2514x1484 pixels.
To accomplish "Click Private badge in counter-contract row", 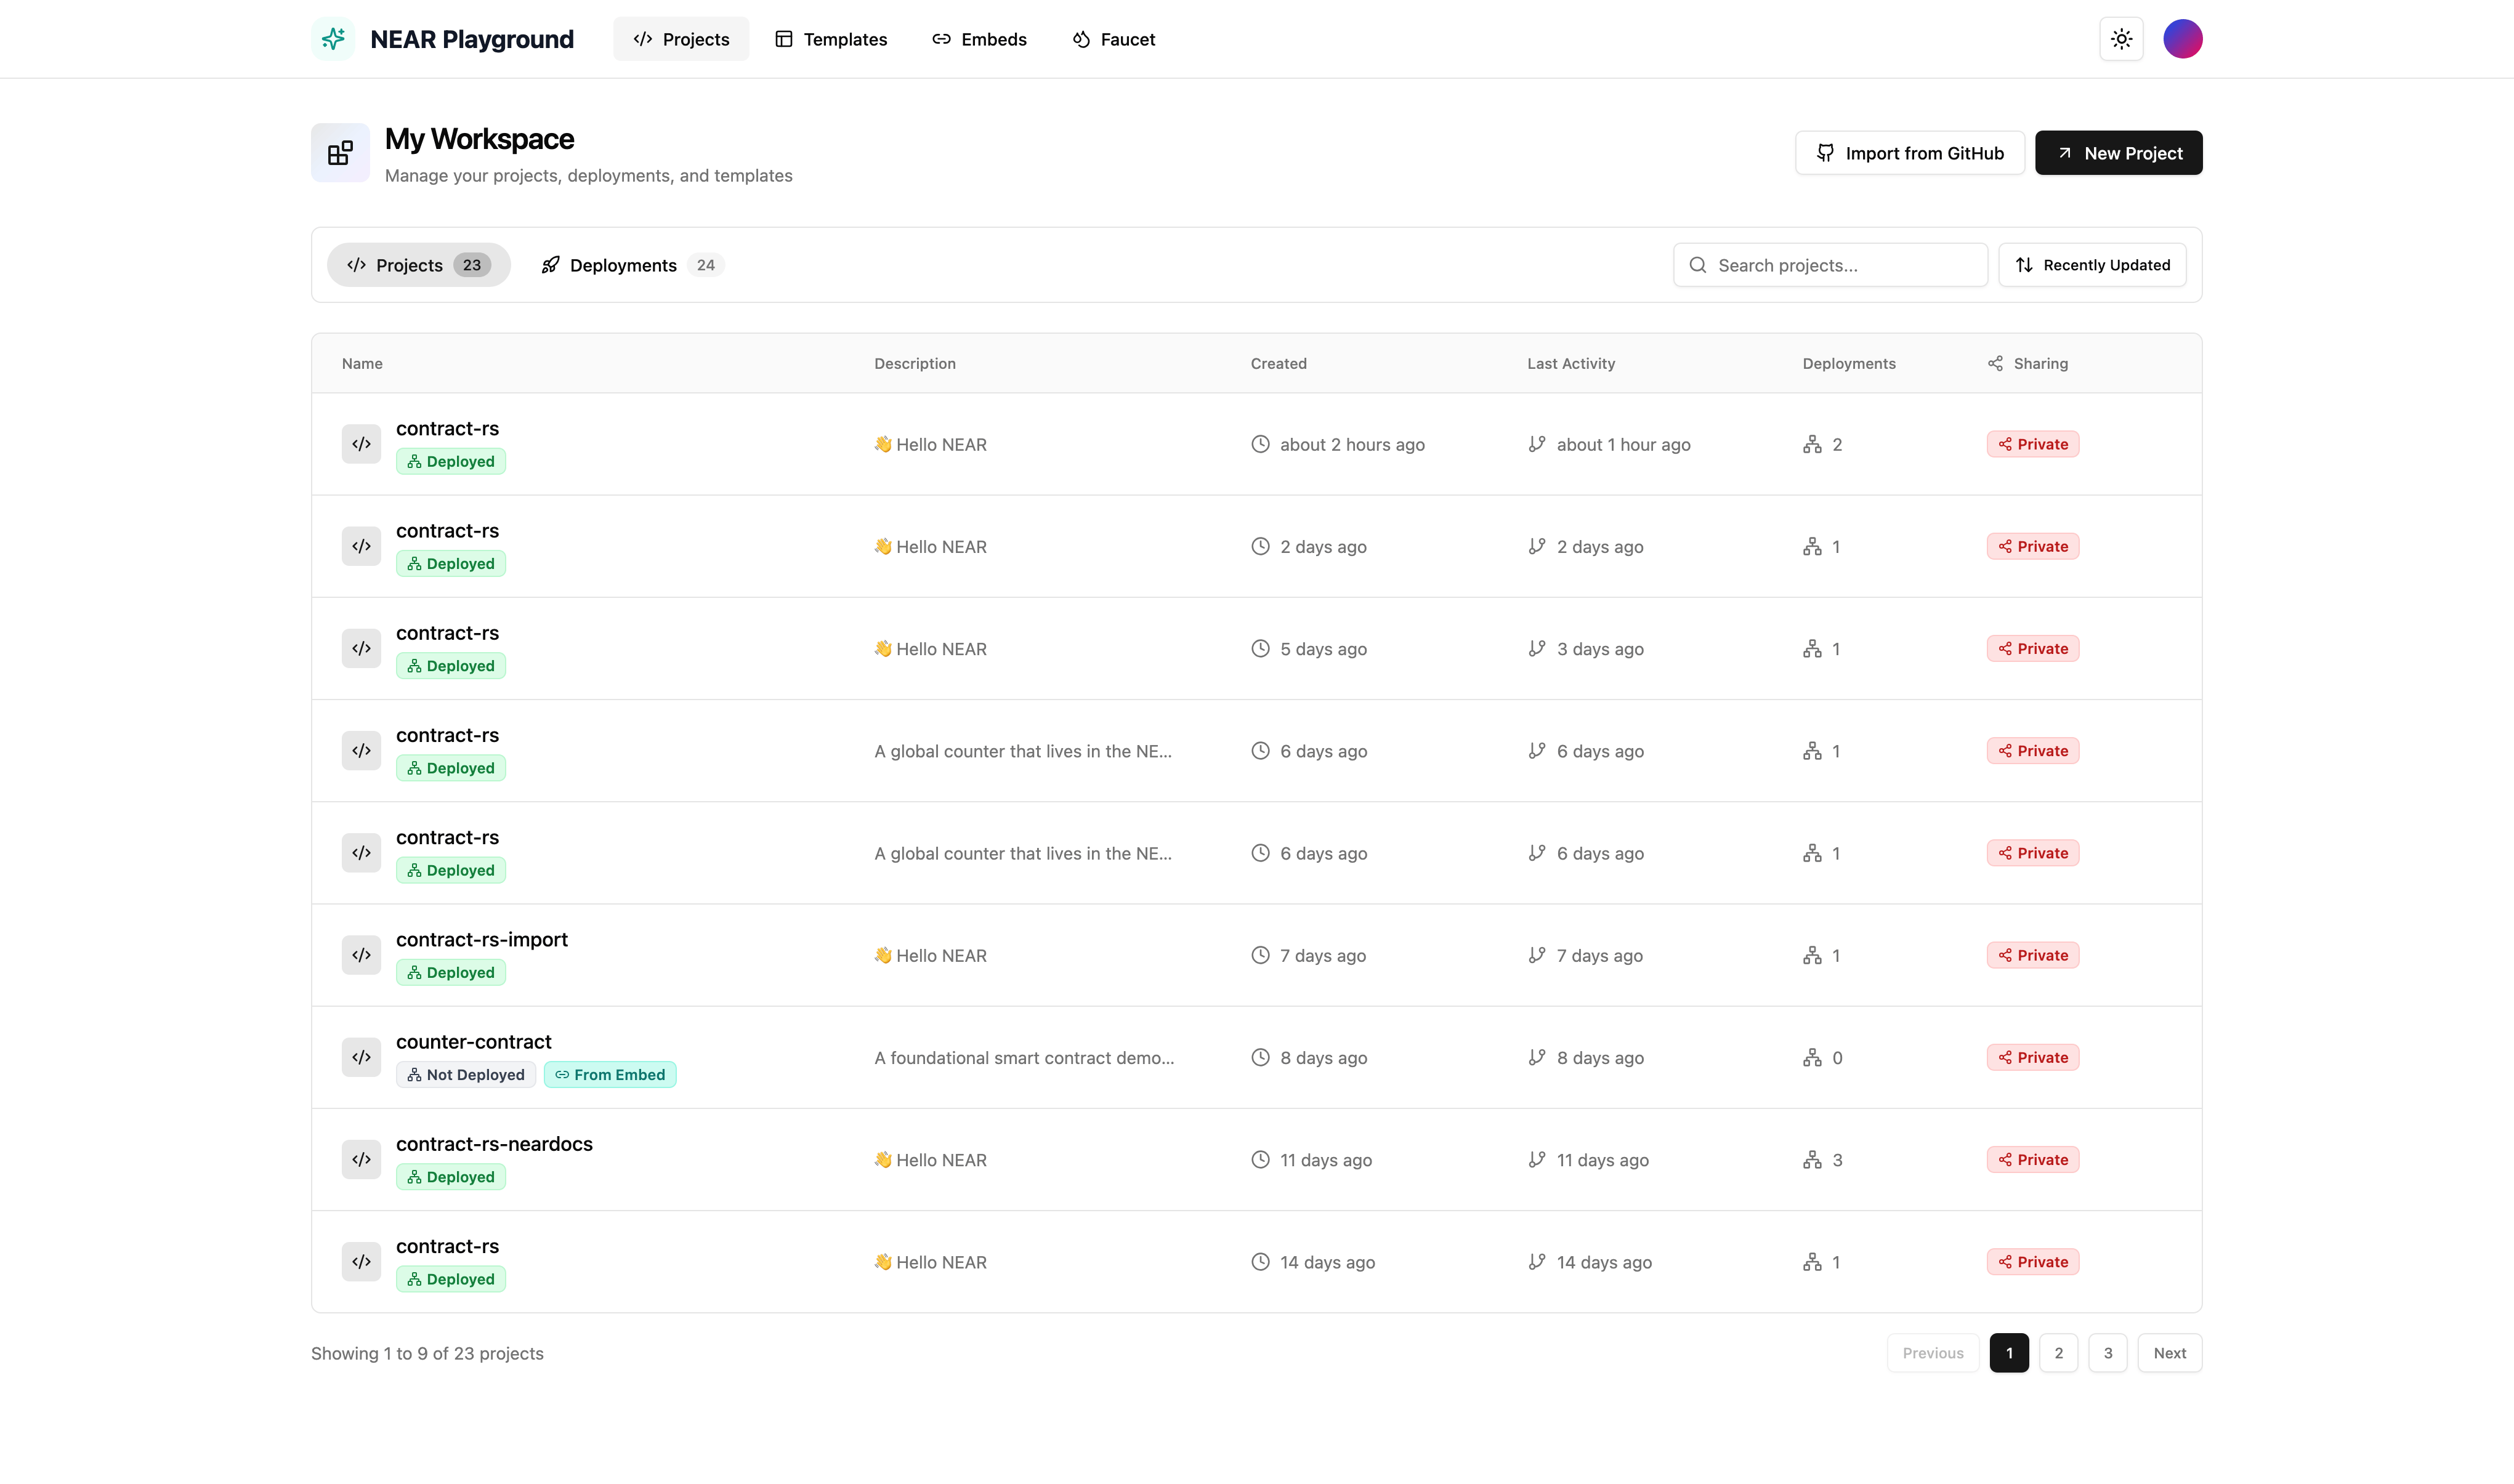I will coord(2032,1057).
